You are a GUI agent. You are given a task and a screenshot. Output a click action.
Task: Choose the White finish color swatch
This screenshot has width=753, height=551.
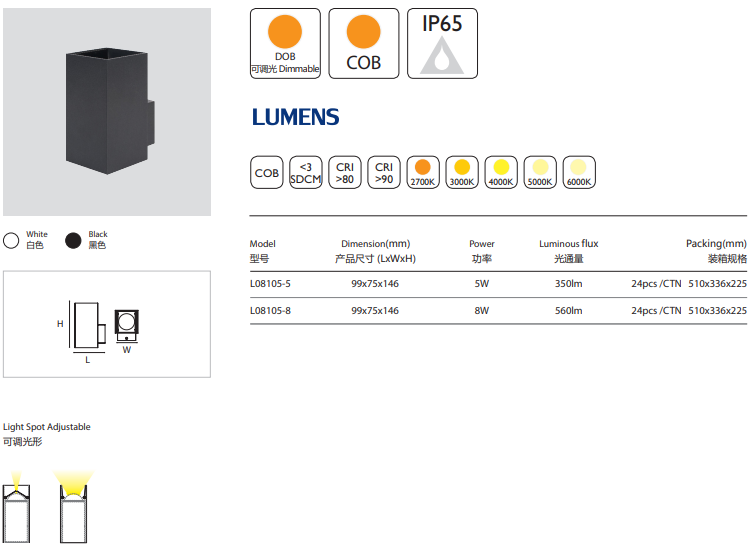pyautogui.click(x=12, y=240)
